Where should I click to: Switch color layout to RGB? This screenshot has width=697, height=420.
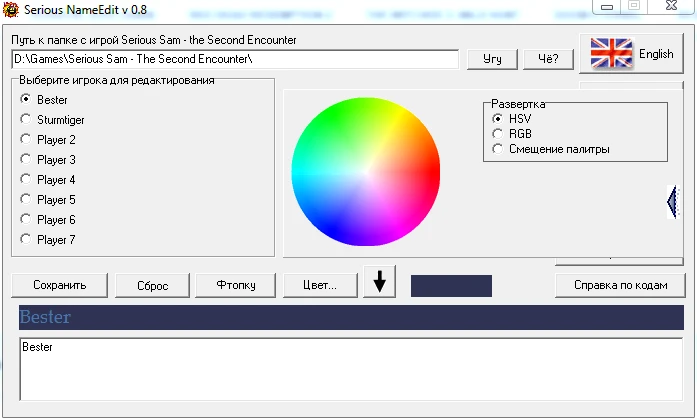pos(498,134)
